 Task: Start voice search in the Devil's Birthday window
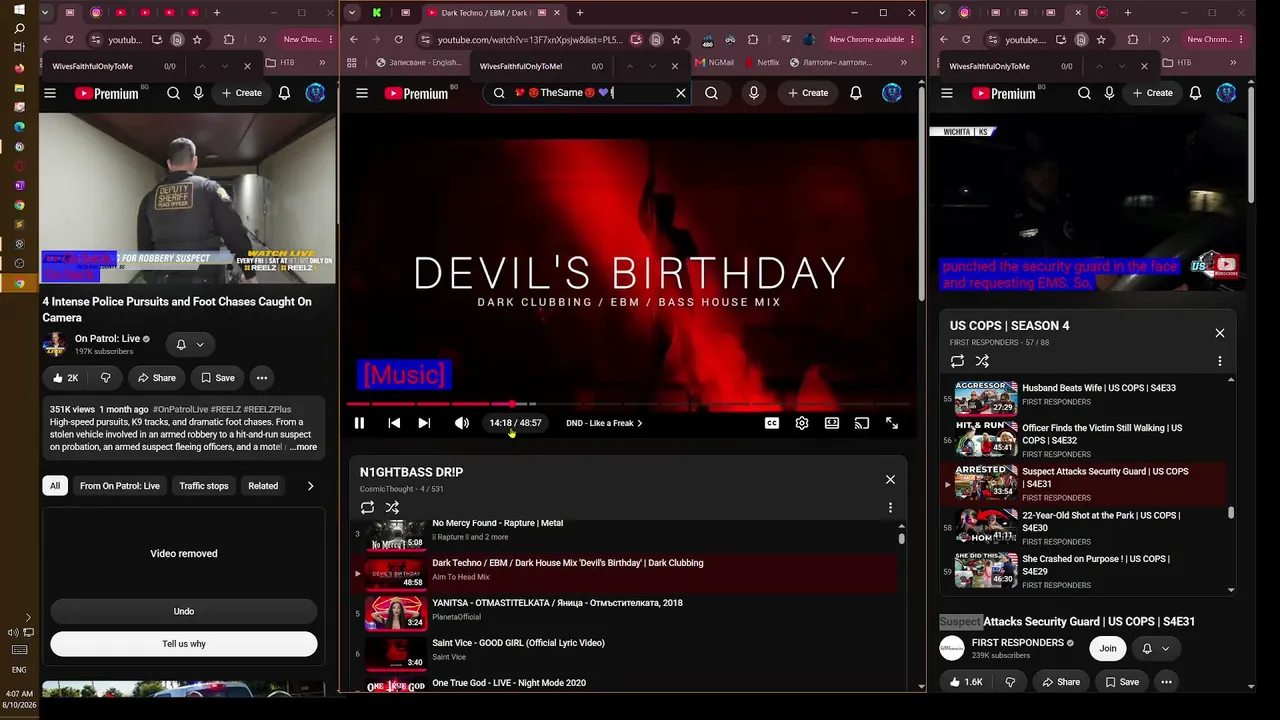point(754,93)
